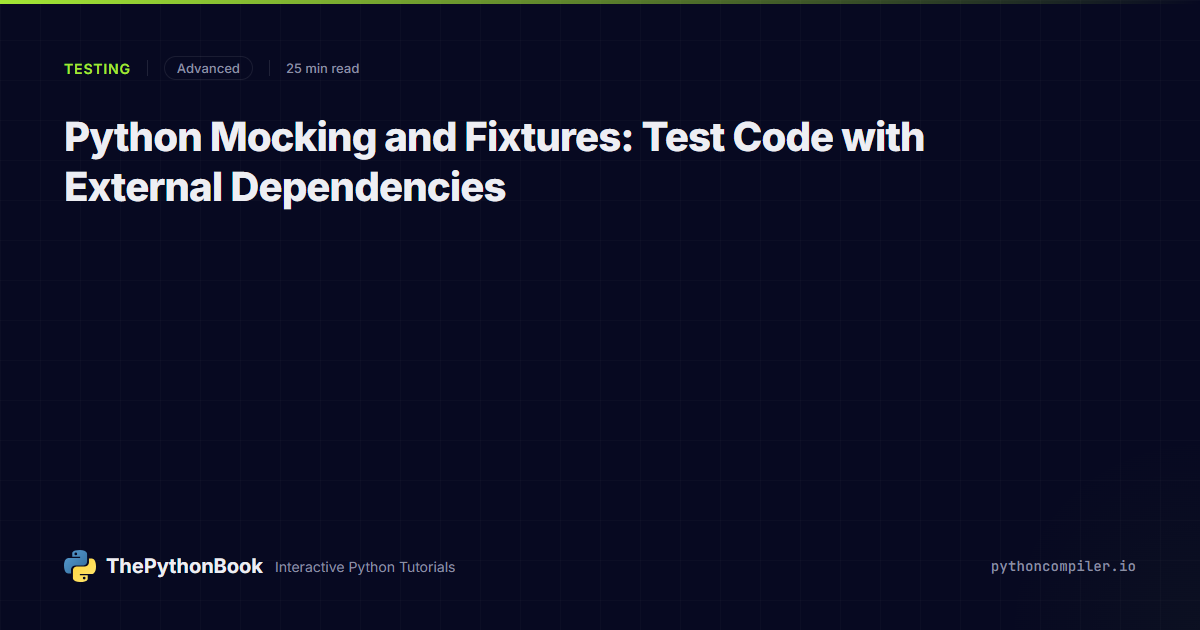Click the first word Python of the headline
The height and width of the screenshot is (630, 1200).
click(x=132, y=138)
